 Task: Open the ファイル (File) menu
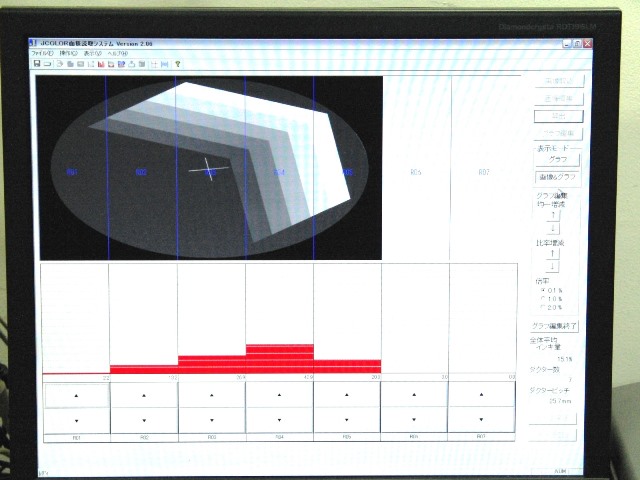[x=42, y=53]
